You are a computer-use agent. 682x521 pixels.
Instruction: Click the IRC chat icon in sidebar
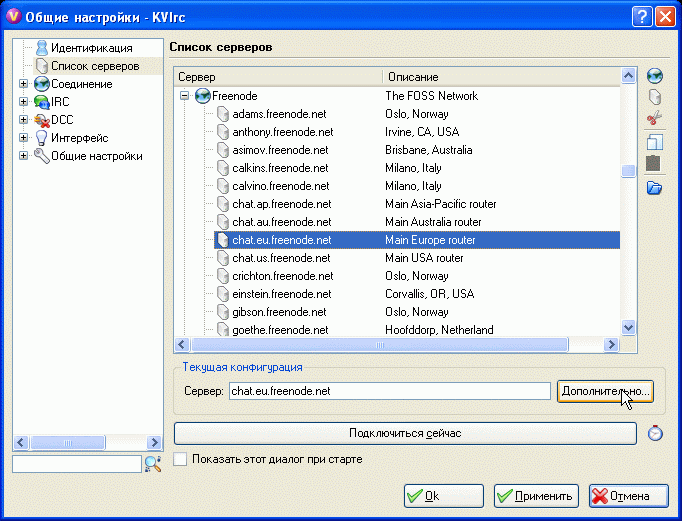click(x=42, y=102)
